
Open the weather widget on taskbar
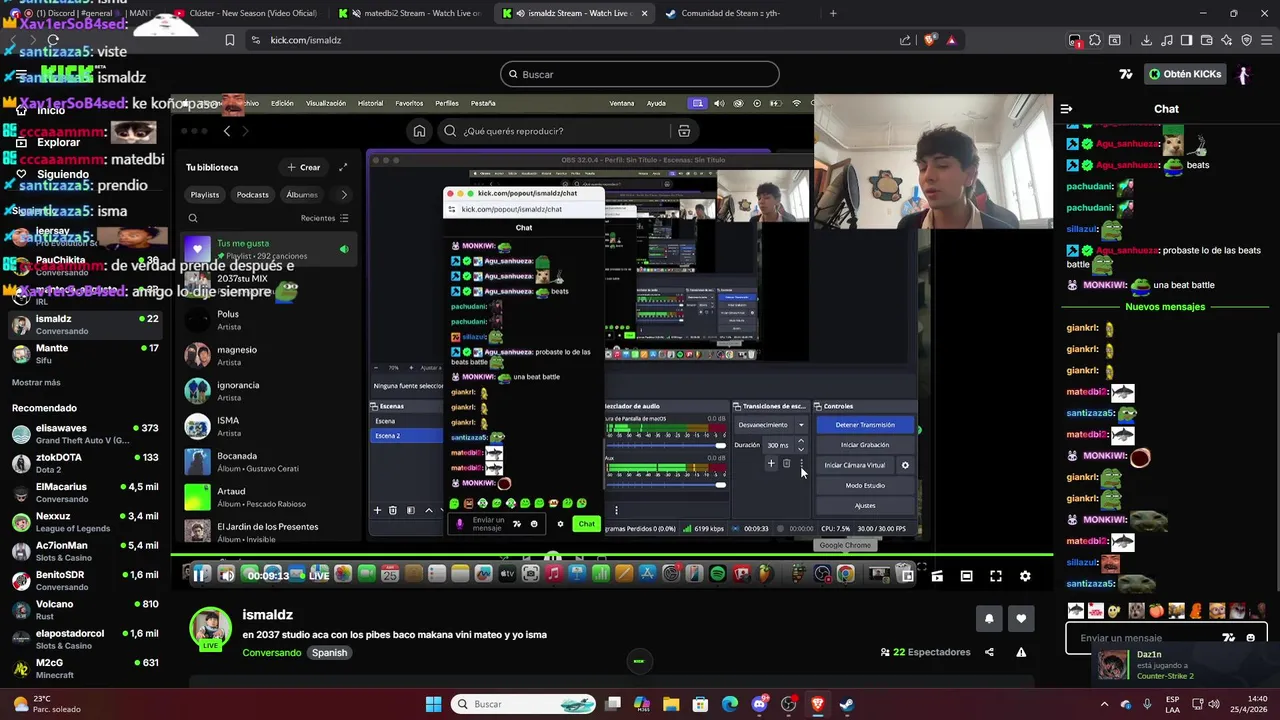tap(45, 704)
